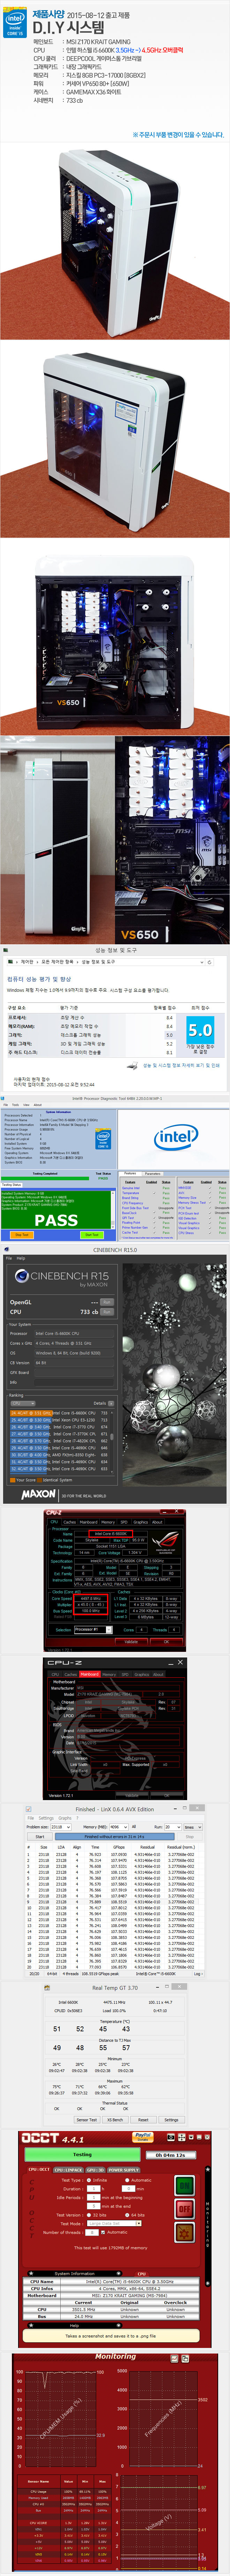Click Problem size field in LinX
This screenshot has width=230, height=2576.
[x=60, y=1827]
